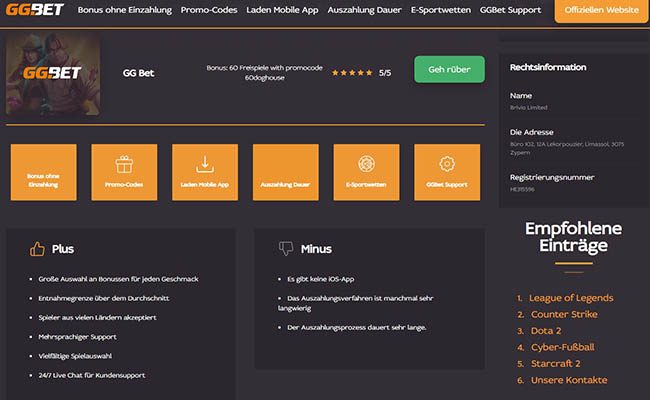650x400 pixels.
Task: Click the gift icon on Promo-Codes tile
Action: click(x=124, y=164)
